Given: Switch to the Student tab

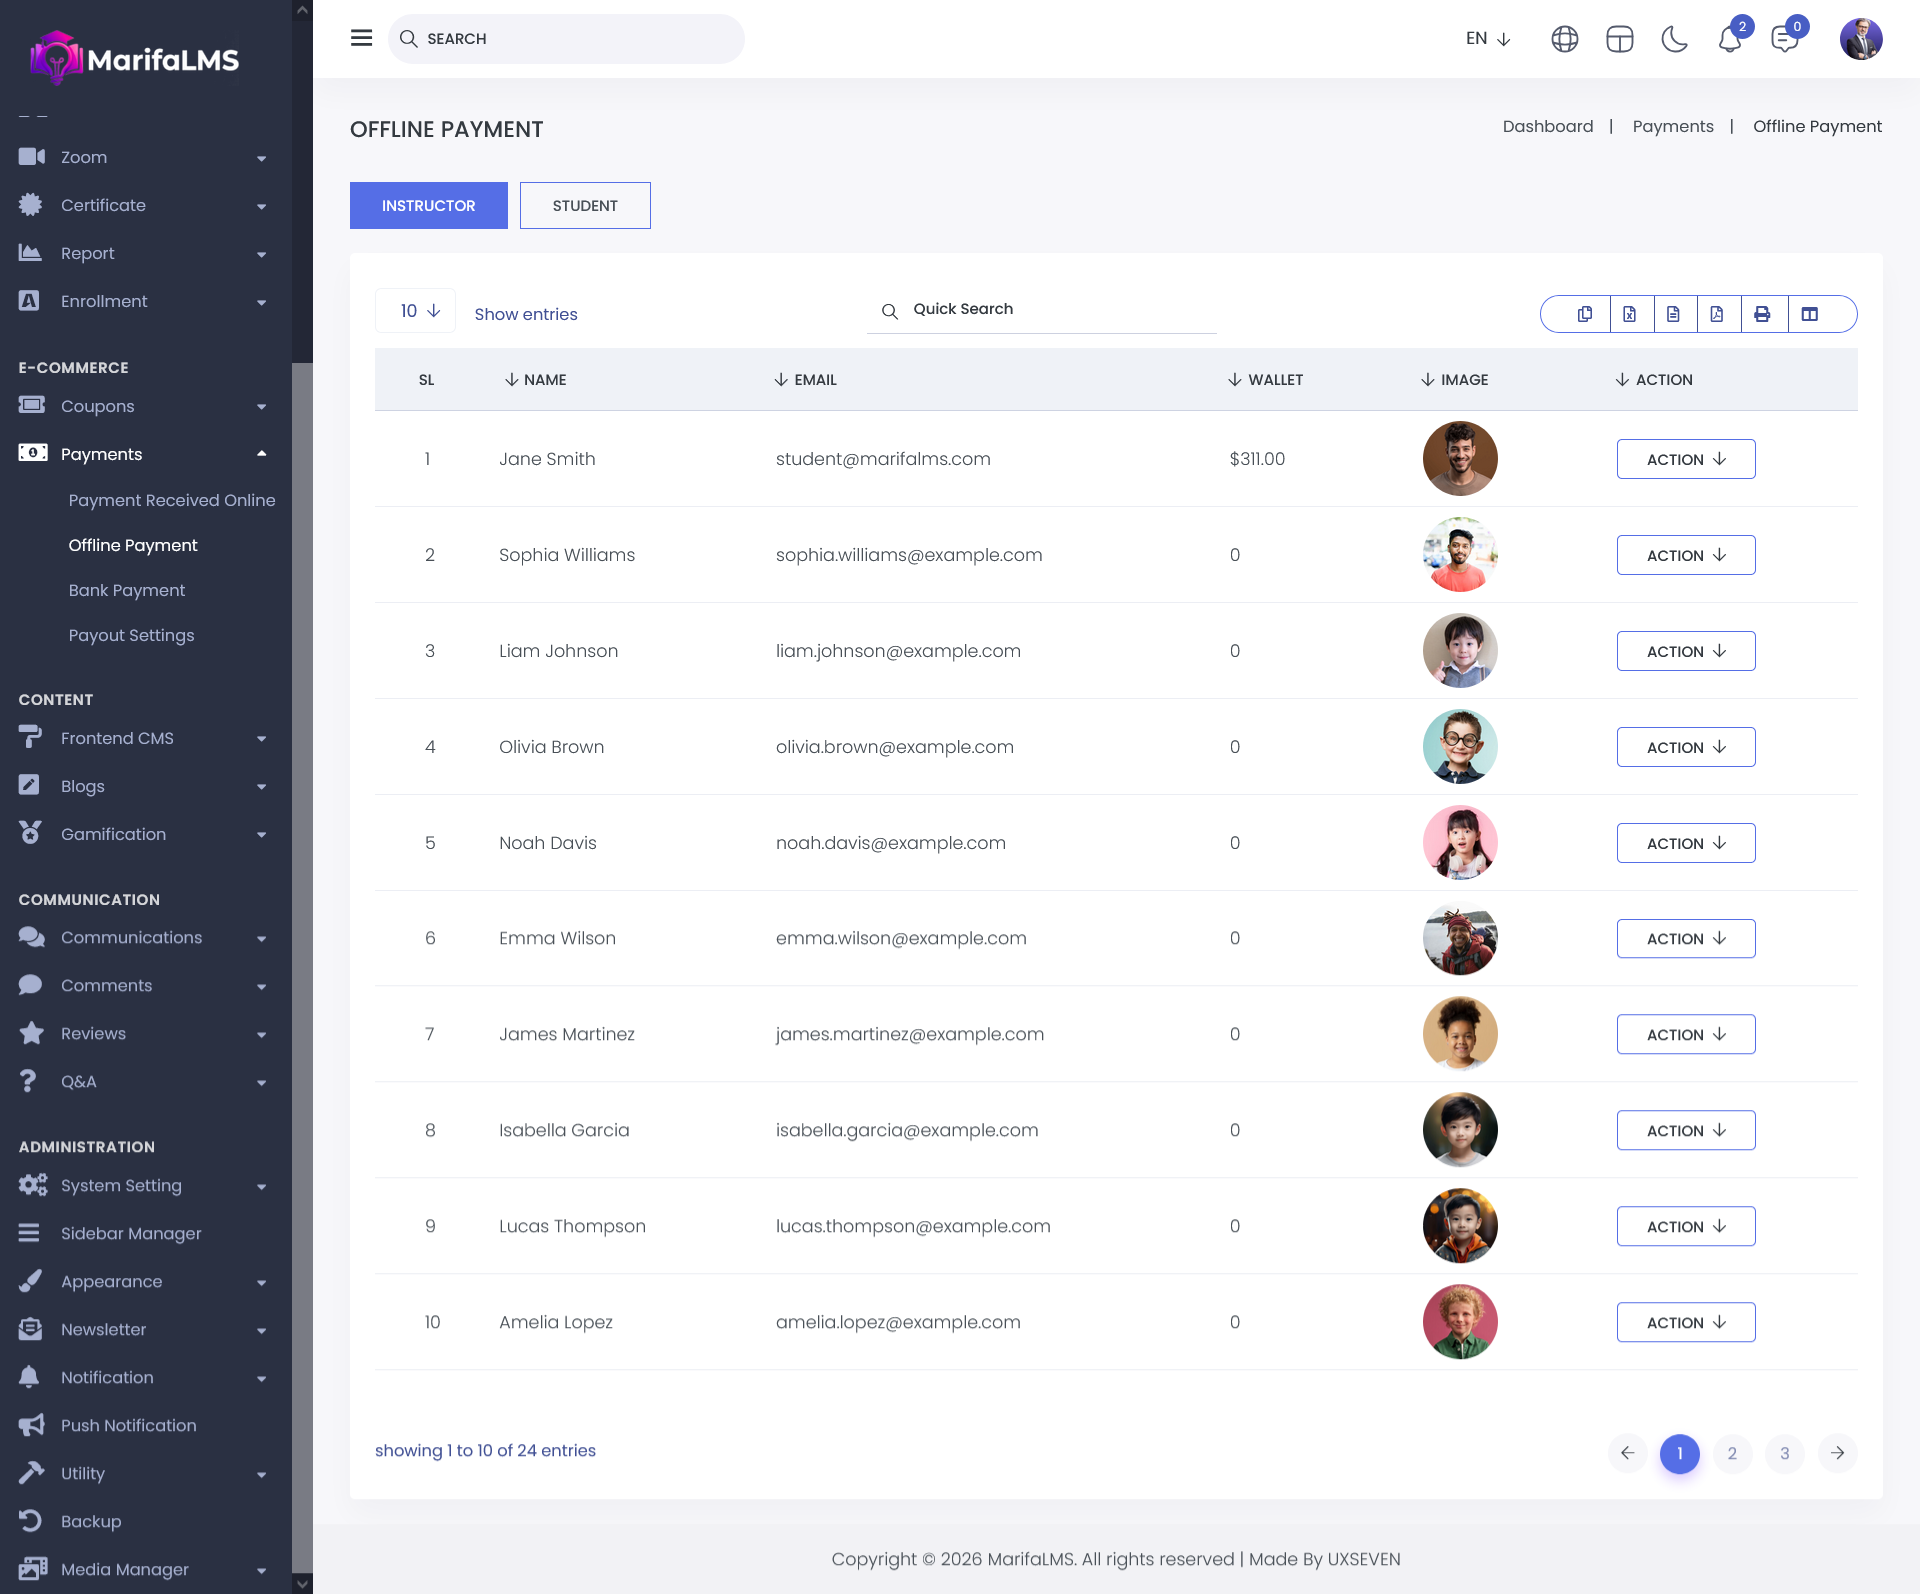Looking at the screenshot, I should point(585,206).
